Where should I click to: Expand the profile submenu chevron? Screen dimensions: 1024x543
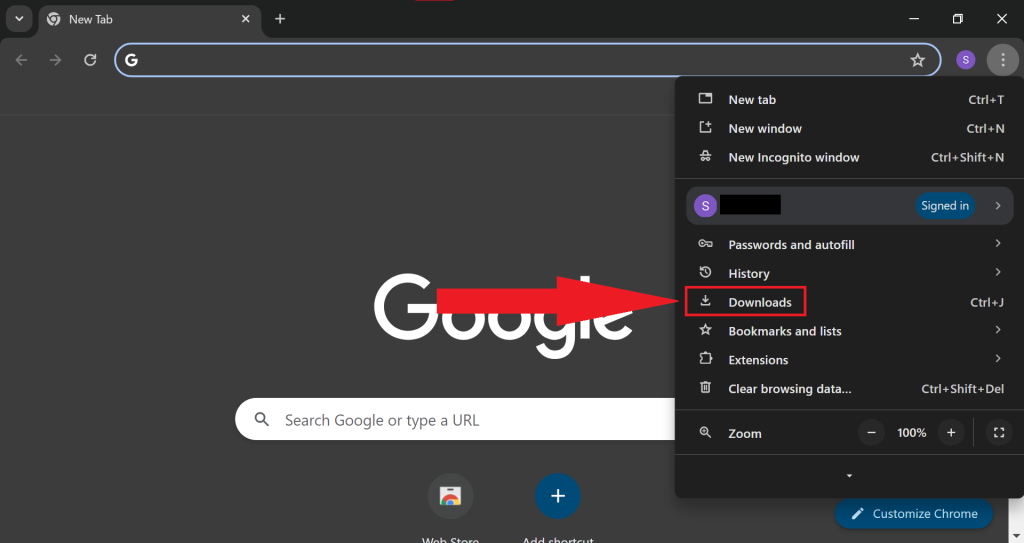click(998, 206)
